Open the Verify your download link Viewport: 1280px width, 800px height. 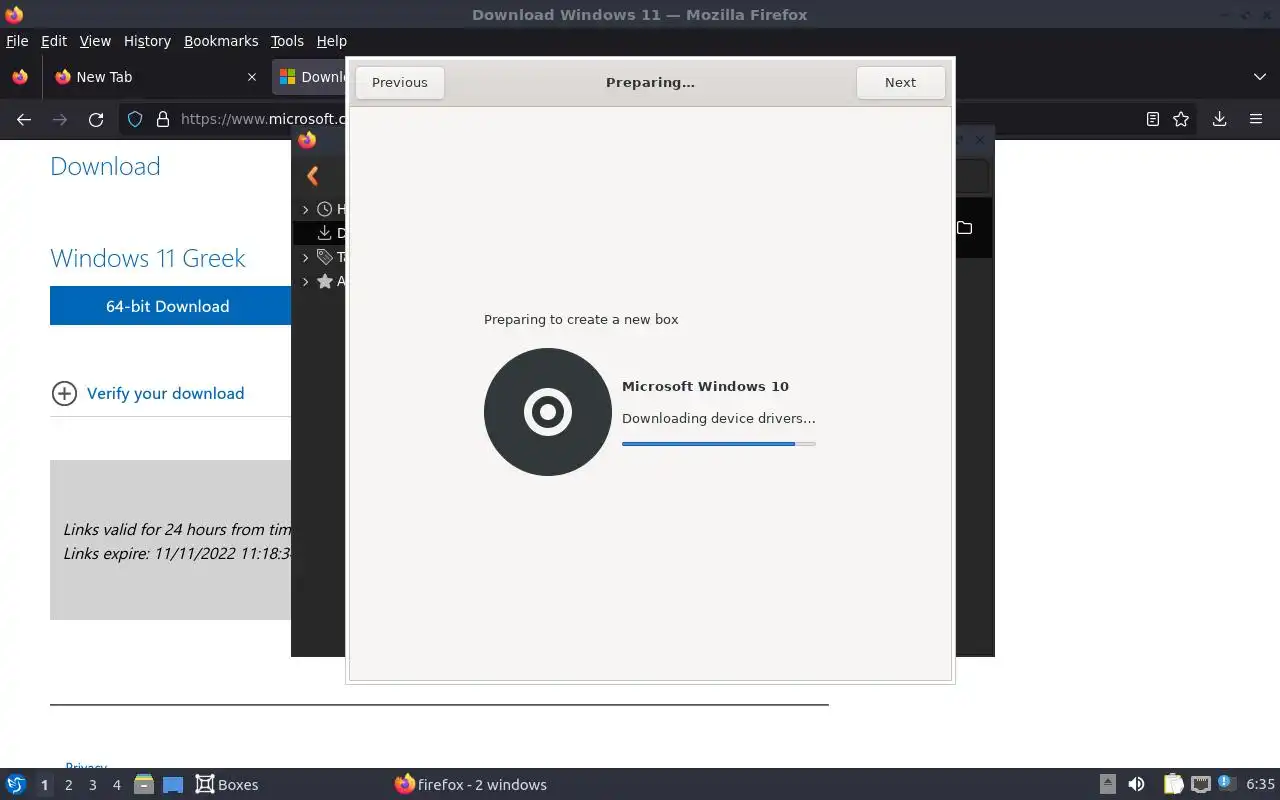pos(165,393)
